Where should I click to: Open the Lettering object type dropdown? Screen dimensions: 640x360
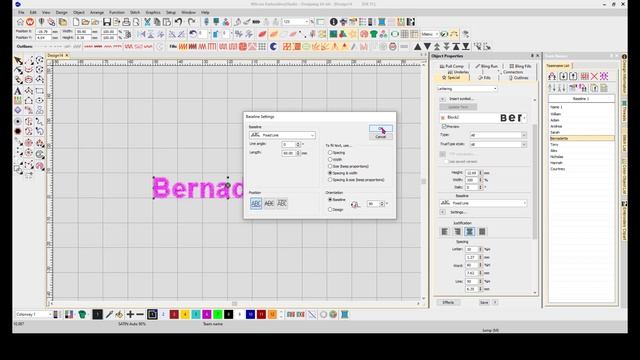coord(467,89)
